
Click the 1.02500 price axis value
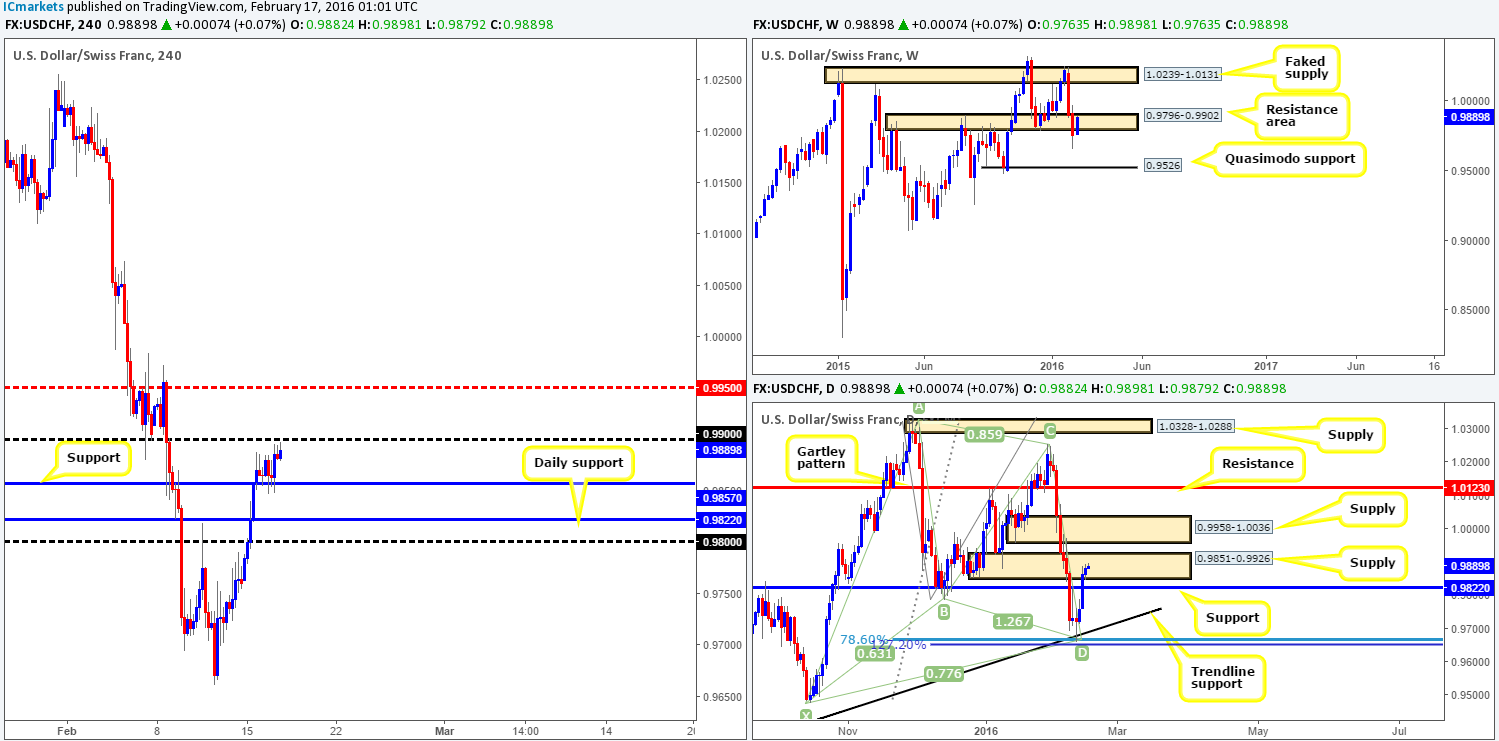click(x=721, y=79)
